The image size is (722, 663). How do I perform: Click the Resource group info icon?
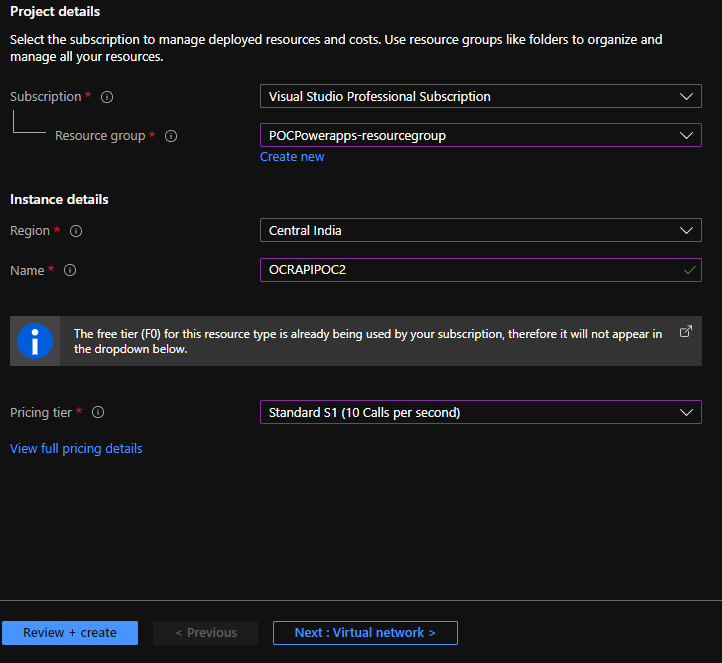[171, 136]
